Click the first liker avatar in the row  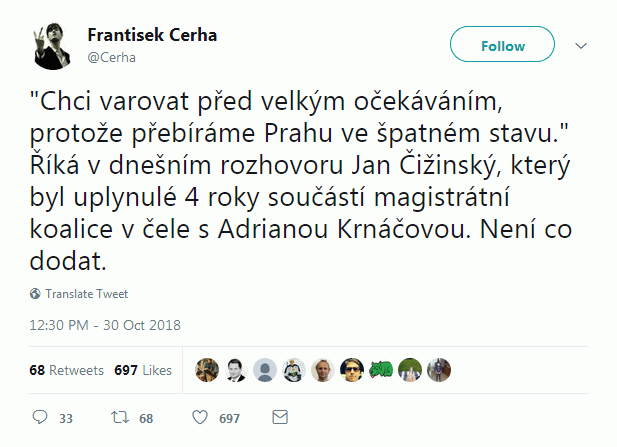coord(206,370)
